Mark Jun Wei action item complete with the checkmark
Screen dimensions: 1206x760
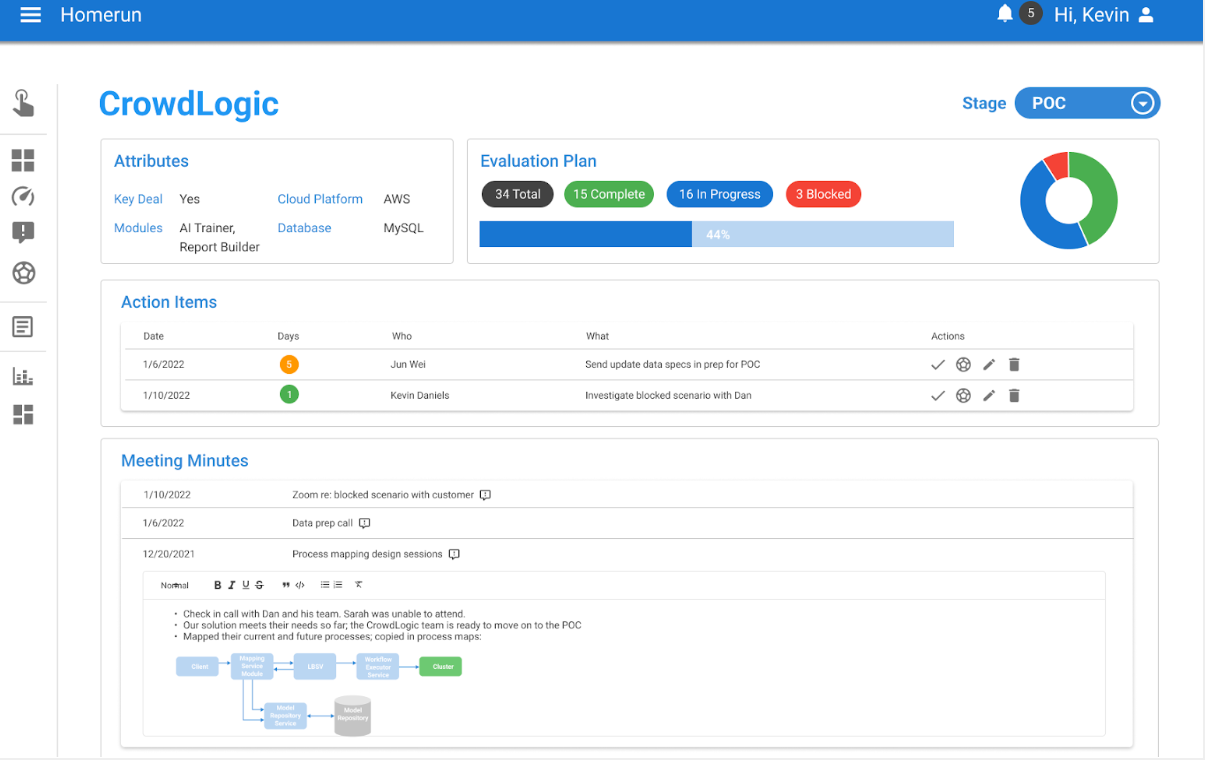pyautogui.click(x=938, y=365)
